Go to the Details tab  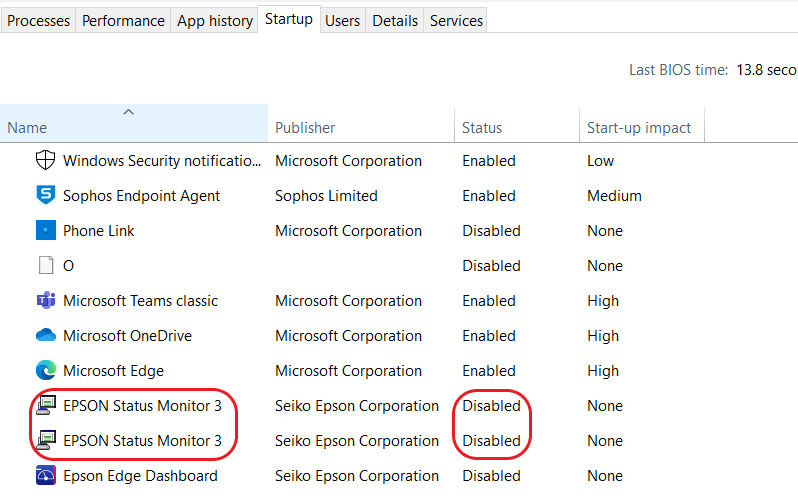(x=395, y=21)
